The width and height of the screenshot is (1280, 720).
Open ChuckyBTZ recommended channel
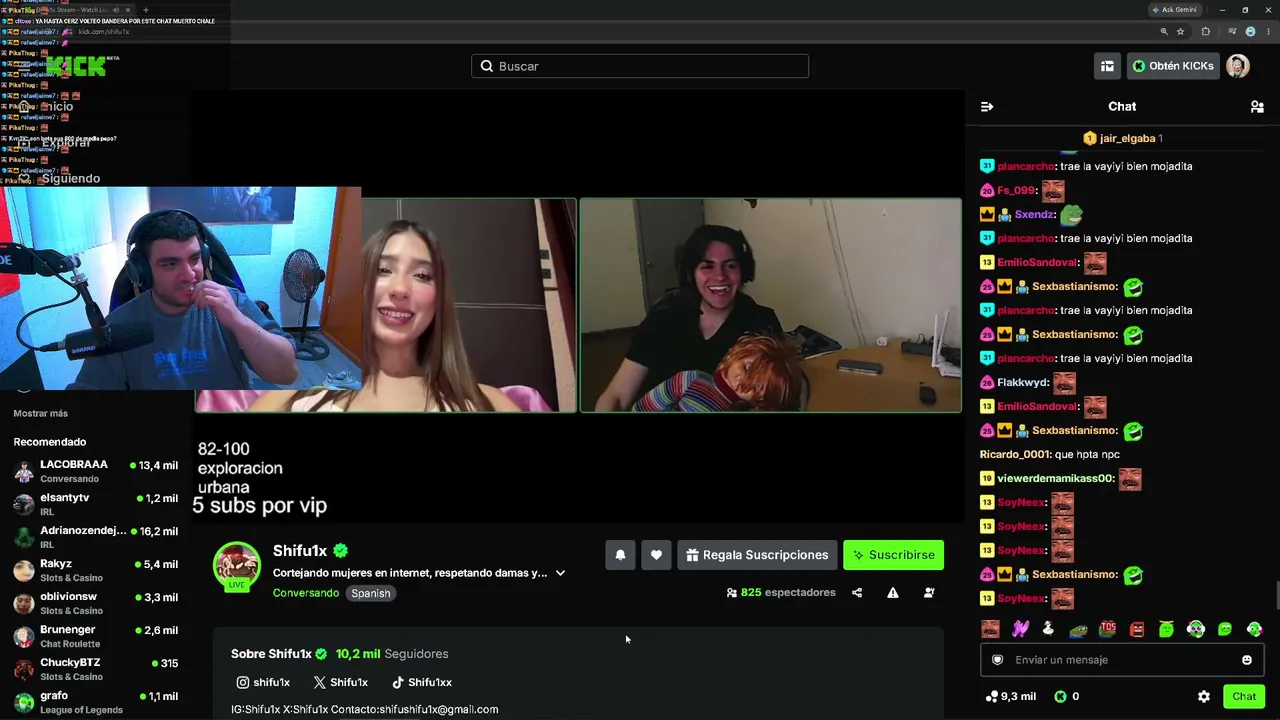pos(96,669)
